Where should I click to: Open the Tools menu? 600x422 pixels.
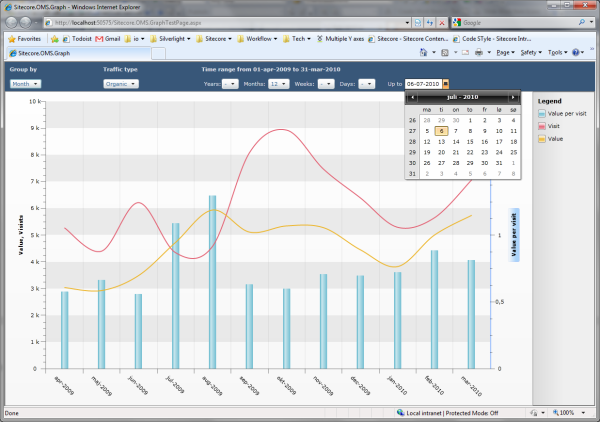(558, 52)
